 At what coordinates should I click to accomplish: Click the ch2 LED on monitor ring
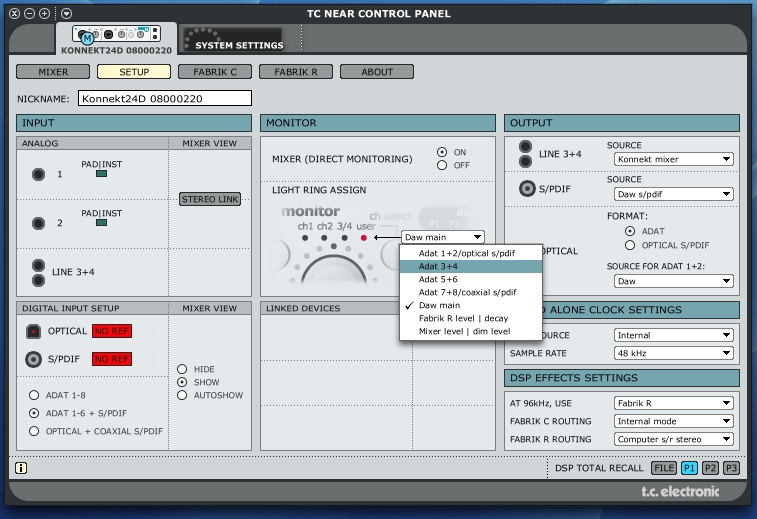point(324,238)
